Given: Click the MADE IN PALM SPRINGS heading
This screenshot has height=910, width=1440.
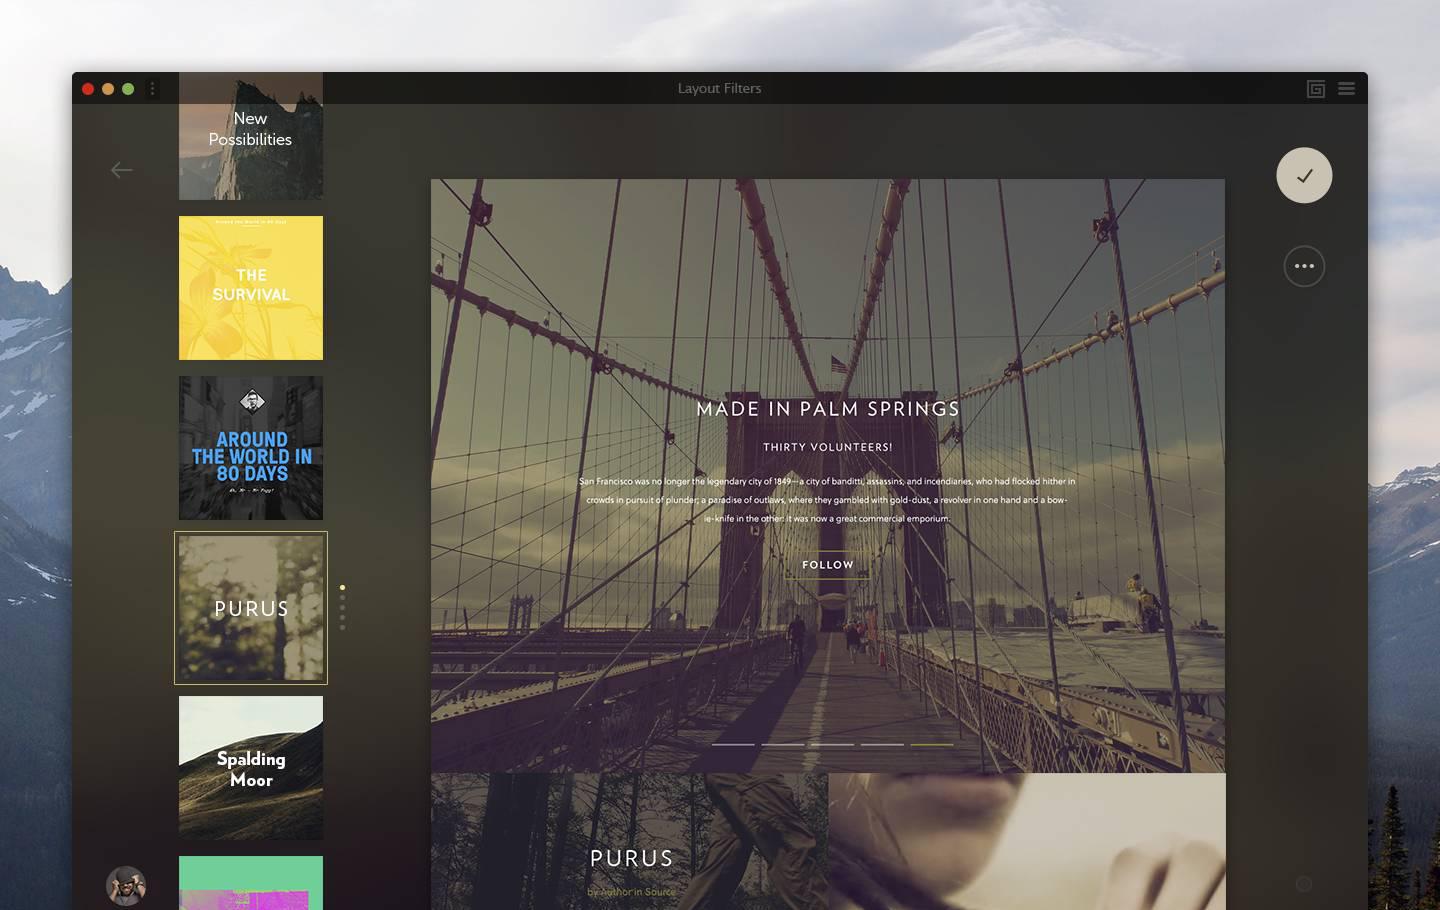Looking at the screenshot, I should tap(828, 409).
